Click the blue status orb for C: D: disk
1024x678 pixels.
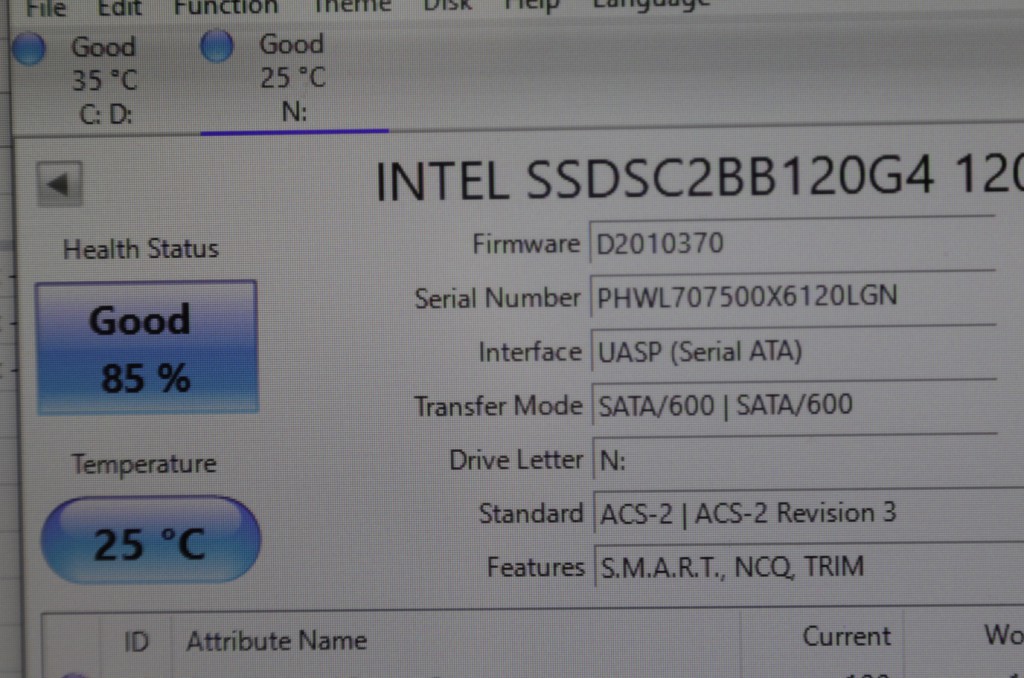(x=29, y=49)
